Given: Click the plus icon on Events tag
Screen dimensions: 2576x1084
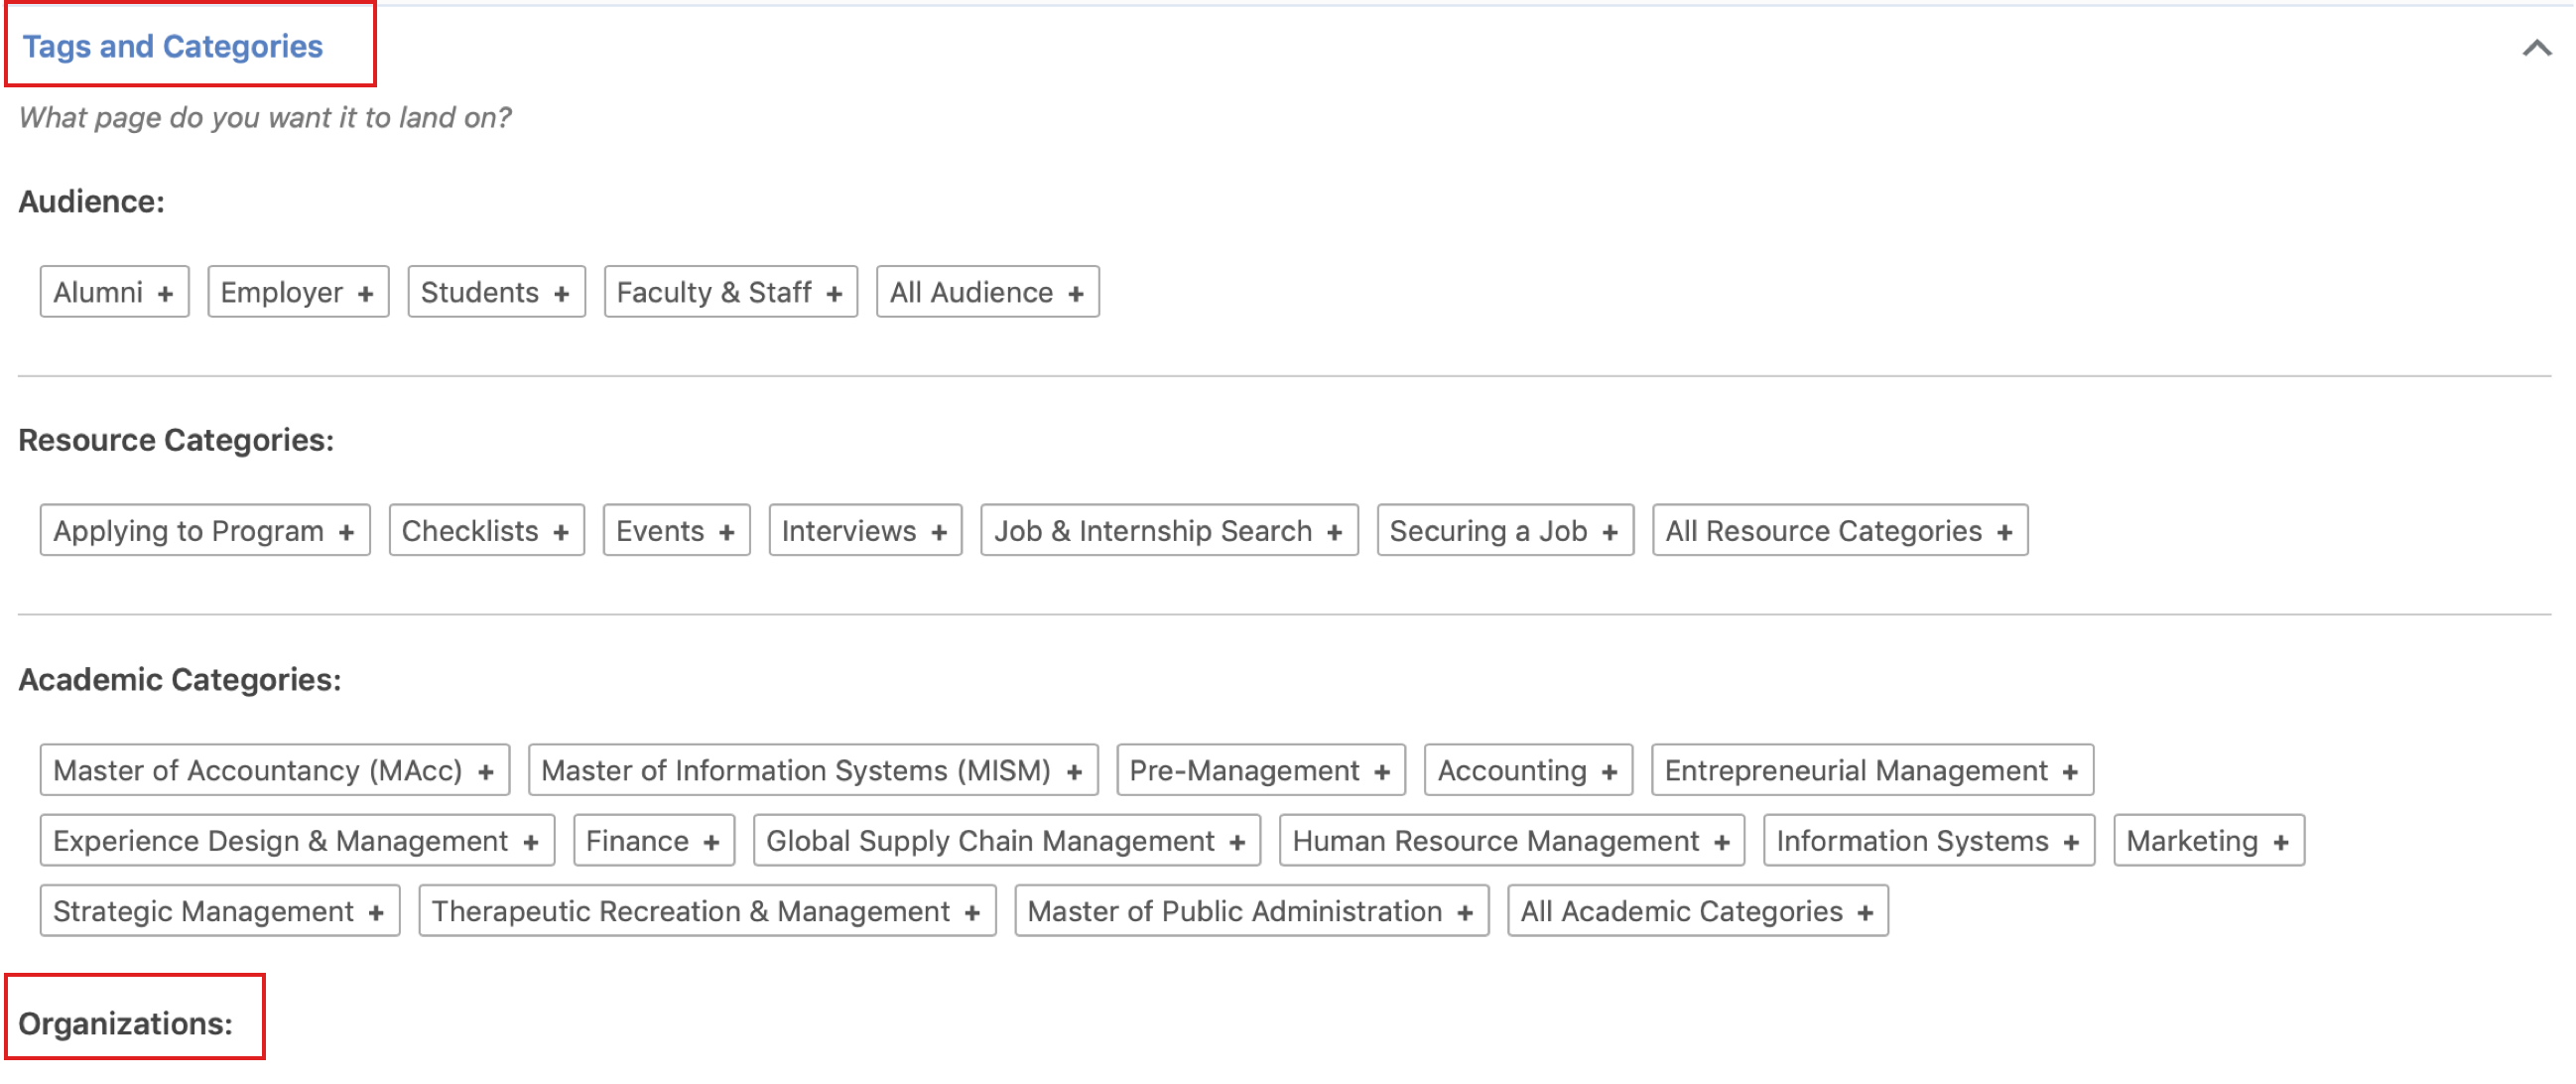Looking at the screenshot, I should pos(727,533).
